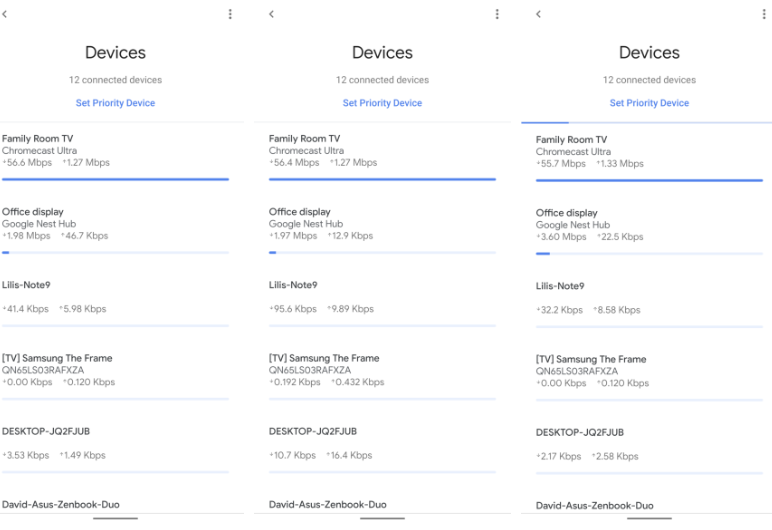Click Set Priority Device in left screen
772x530 pixels.
[x=115, y=103]
